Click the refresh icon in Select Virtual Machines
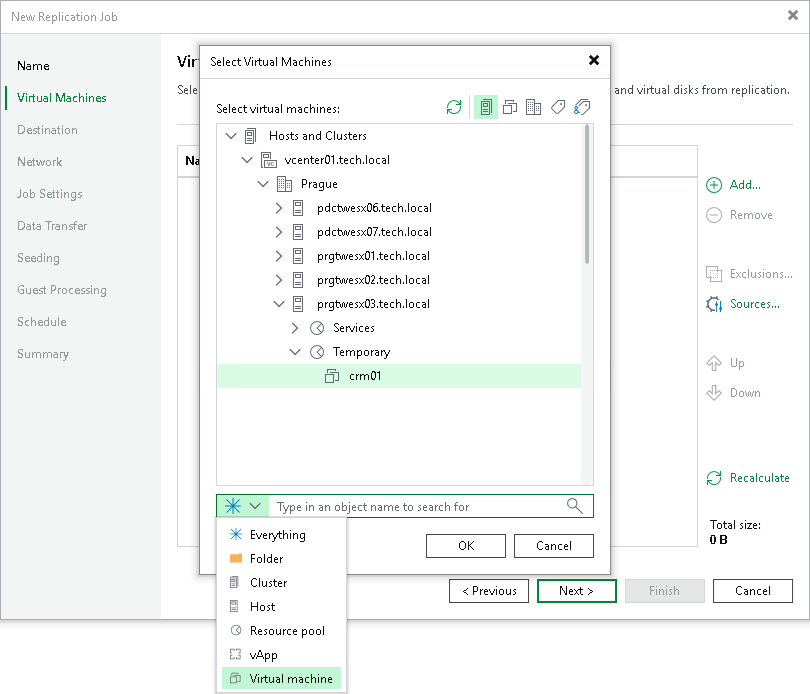This screenshot has width=810, height=694. tap(454, 107)
